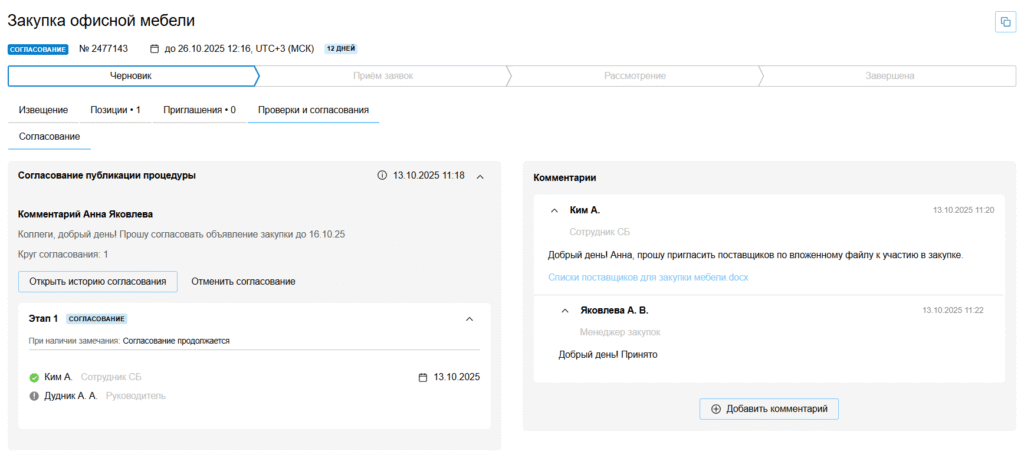Click Добавить комментарий button
The width and height of the screenshot is (1024, 455).
[768, 409]
